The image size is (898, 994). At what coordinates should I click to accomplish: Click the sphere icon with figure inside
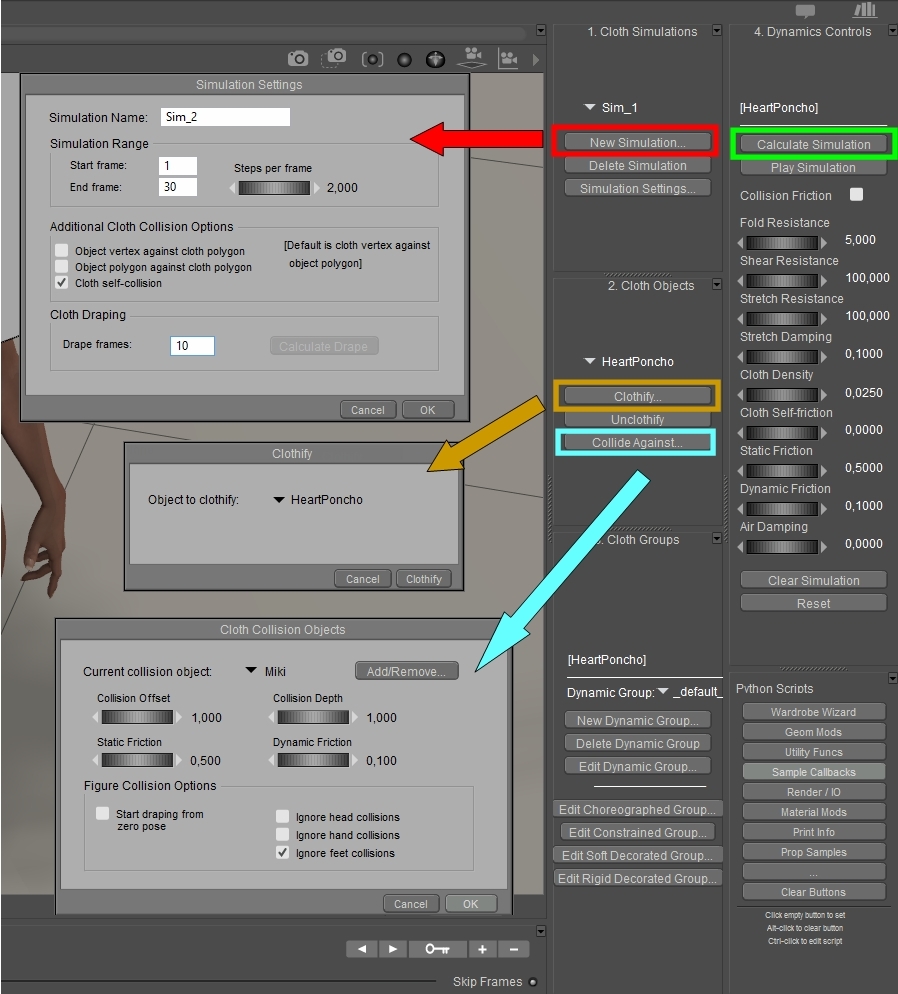pyautogui.click(x=435, y=60)
